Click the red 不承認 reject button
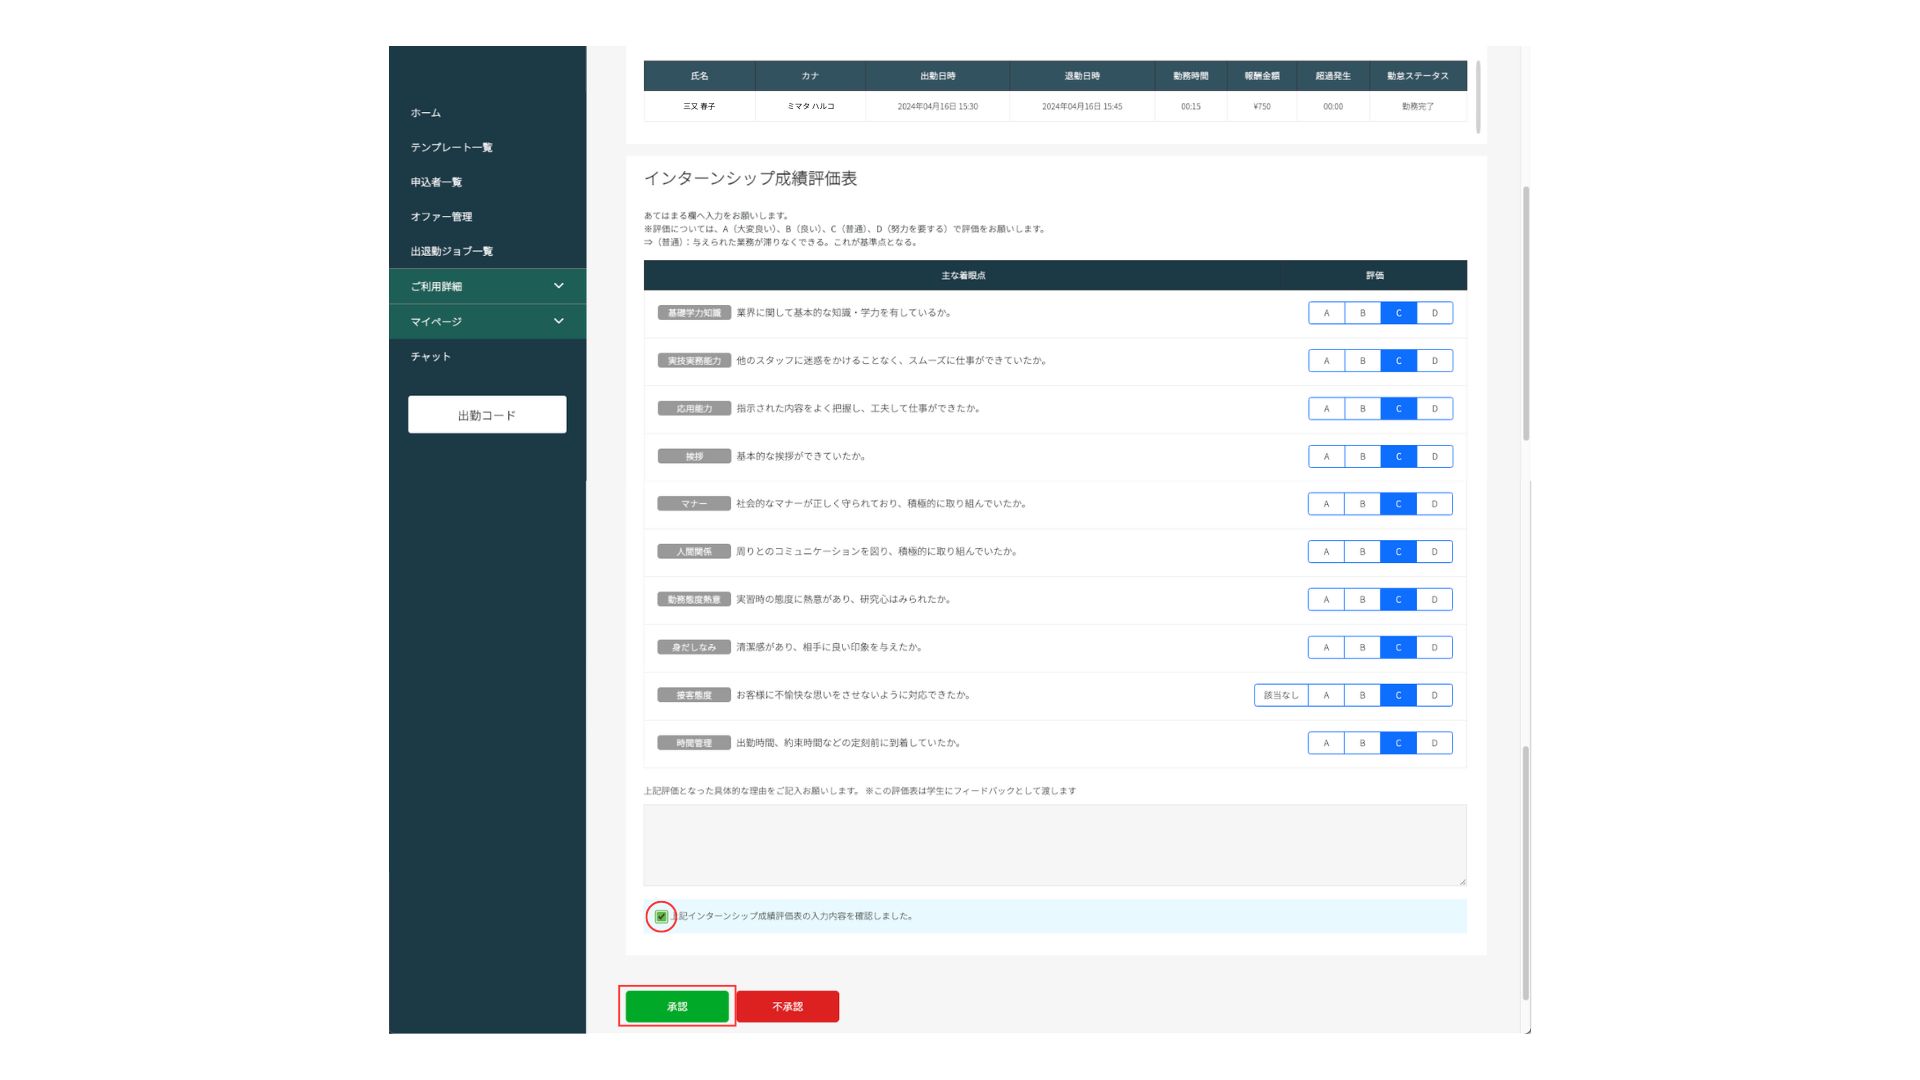The image size is (1920, 1080). [x=787, y=1006]
